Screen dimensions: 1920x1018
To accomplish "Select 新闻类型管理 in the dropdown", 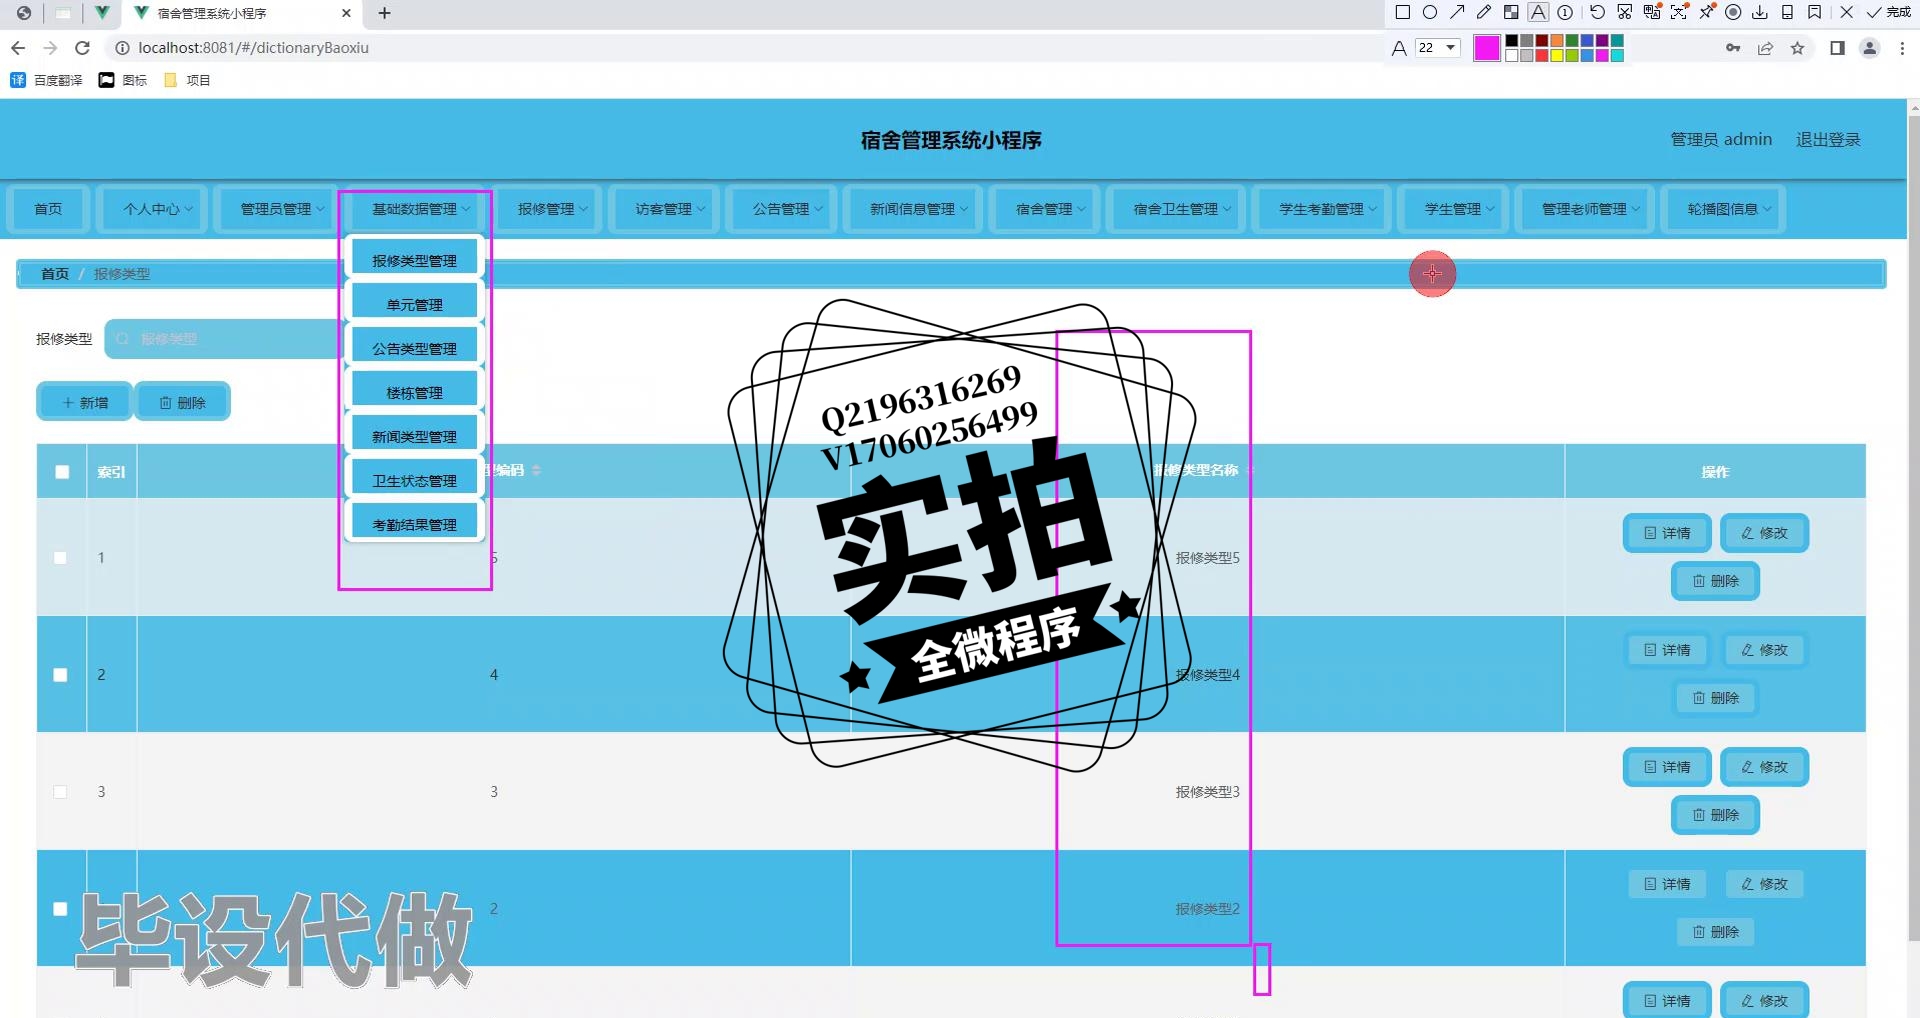I will (415, 436).
